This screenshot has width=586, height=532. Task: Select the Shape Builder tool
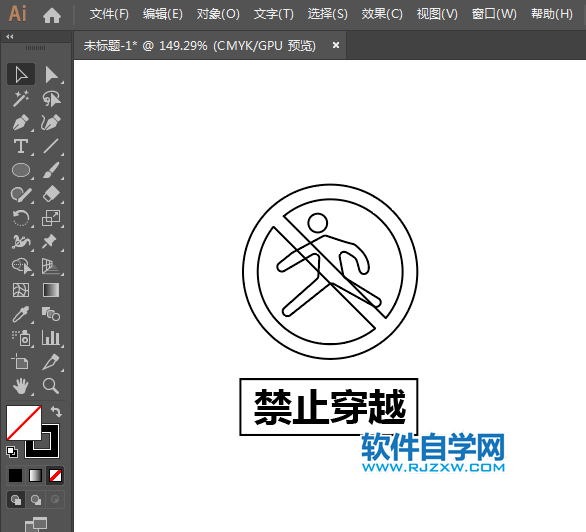coord(21,266)
